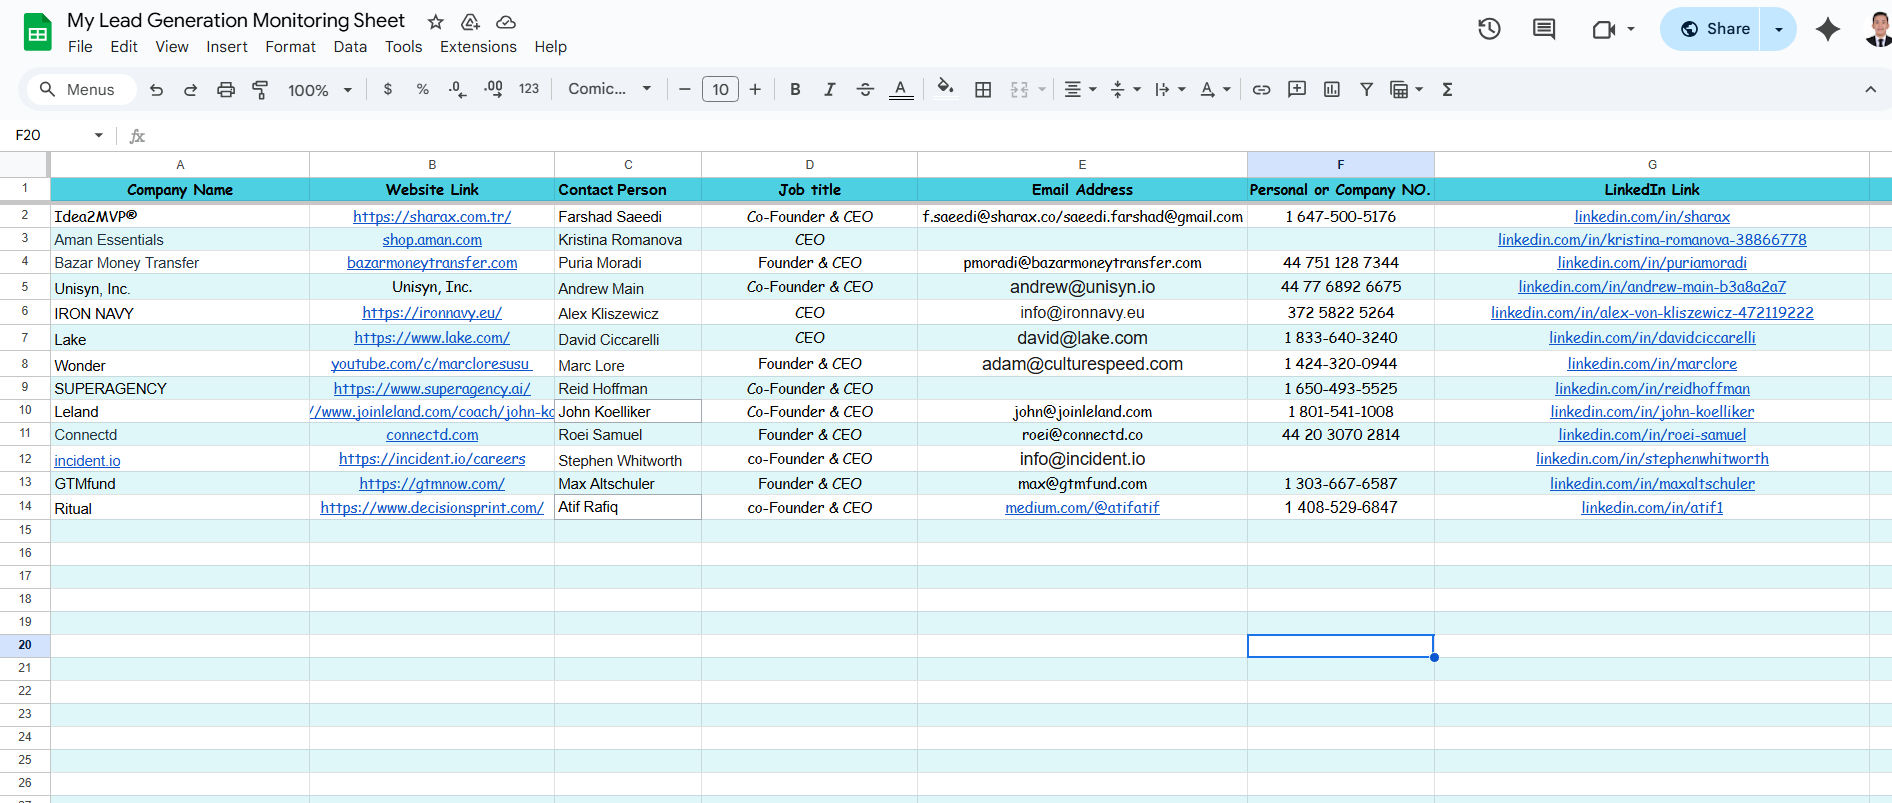Select the david@lake.com email cell
The image size is (1892, 803).
click(1082, 338)
